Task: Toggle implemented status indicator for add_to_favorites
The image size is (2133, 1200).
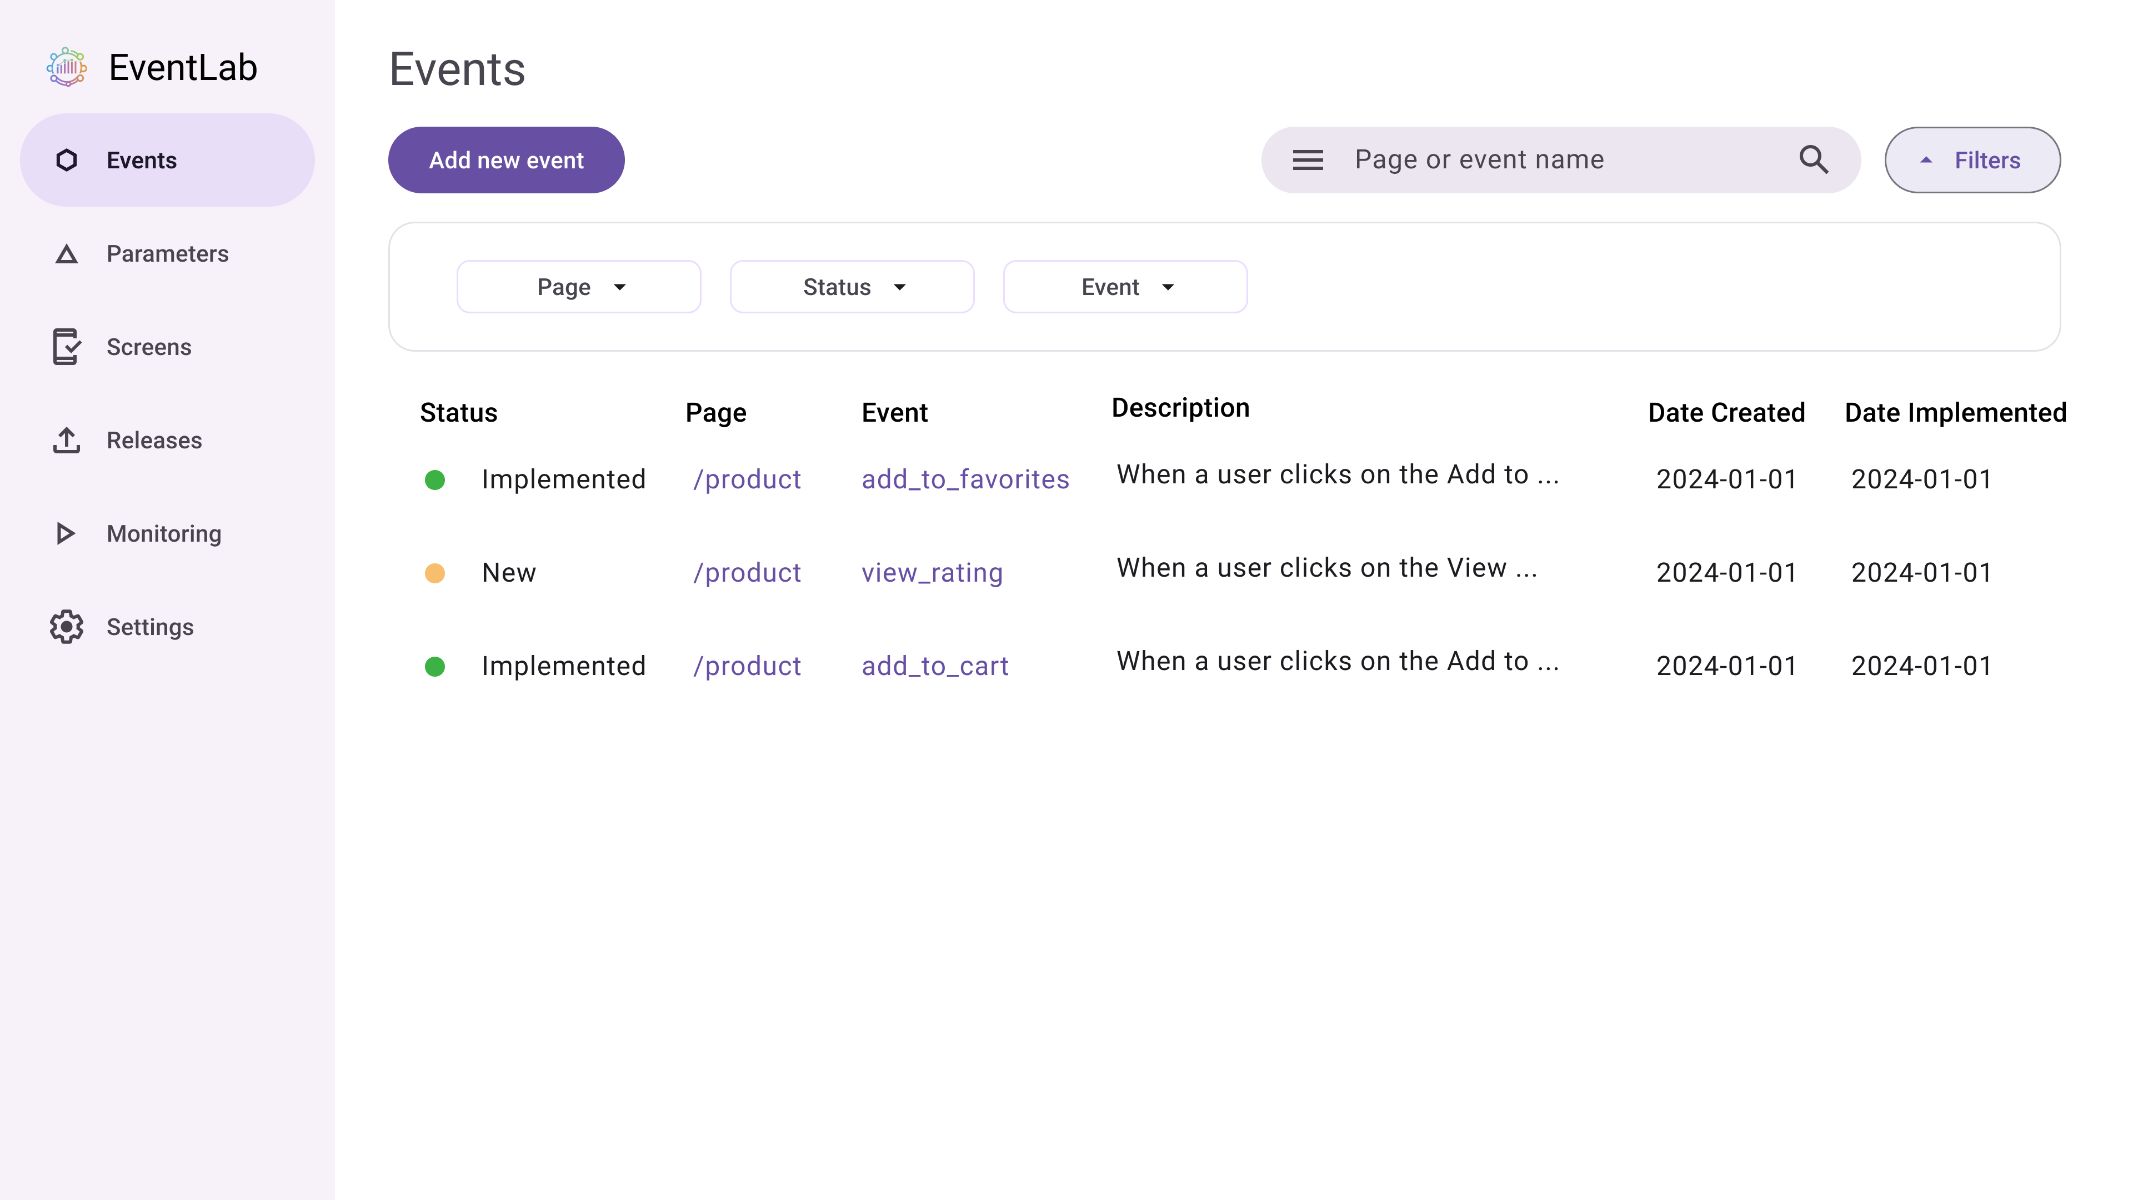Action: [437, 479]
